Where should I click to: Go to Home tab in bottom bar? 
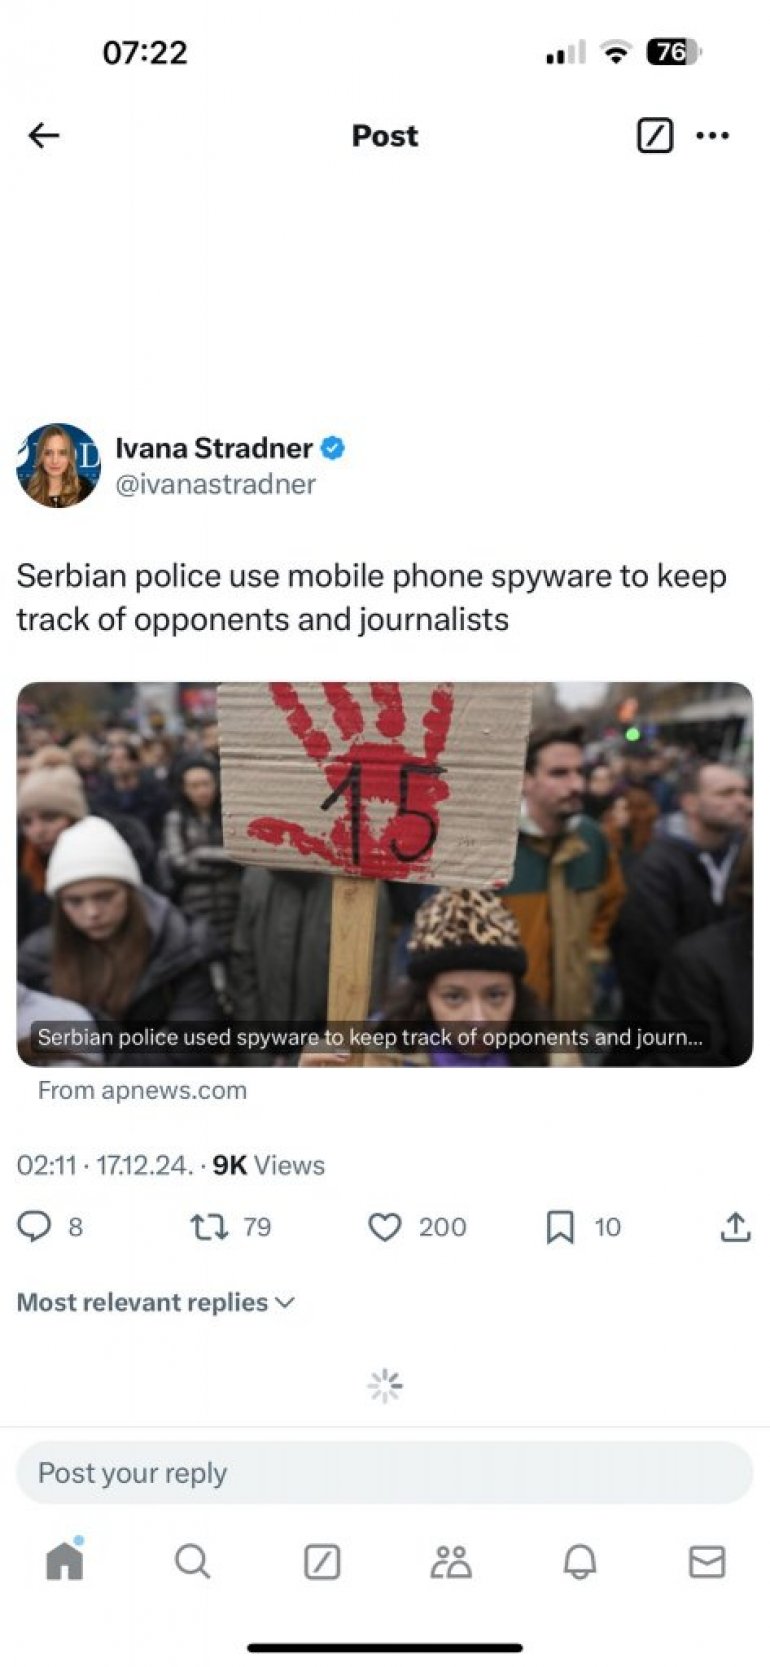pyautogui.click(x=64, y=1560)
